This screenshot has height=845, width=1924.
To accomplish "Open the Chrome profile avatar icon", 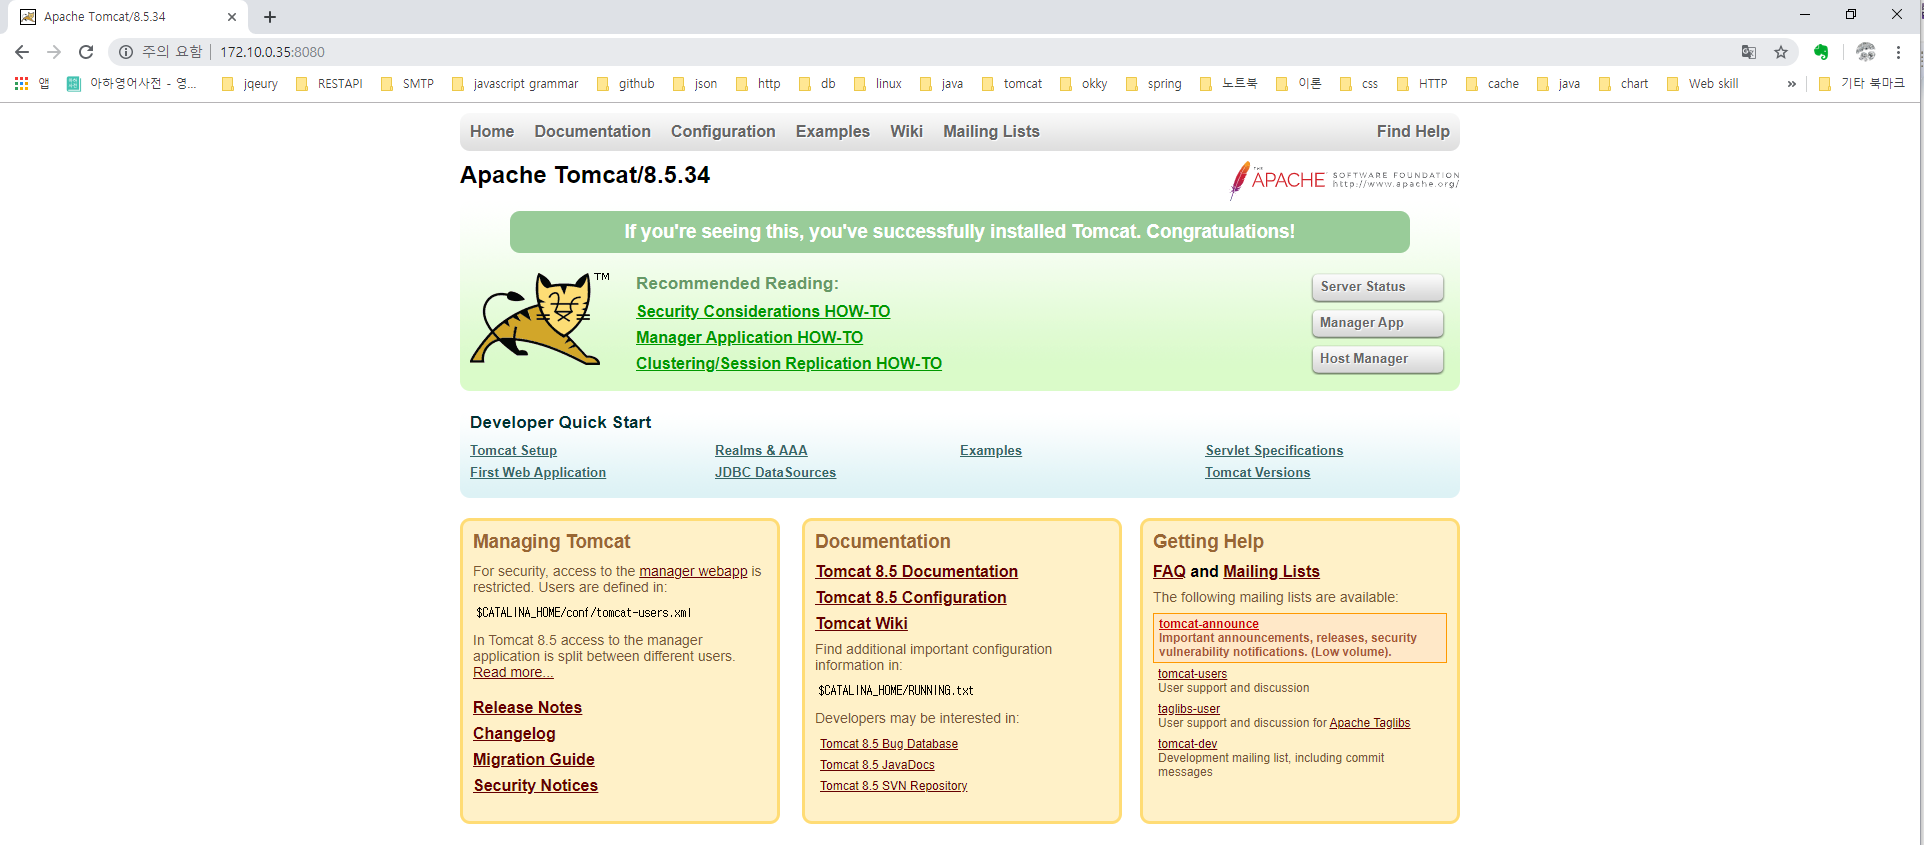I will click(1866, 52).
